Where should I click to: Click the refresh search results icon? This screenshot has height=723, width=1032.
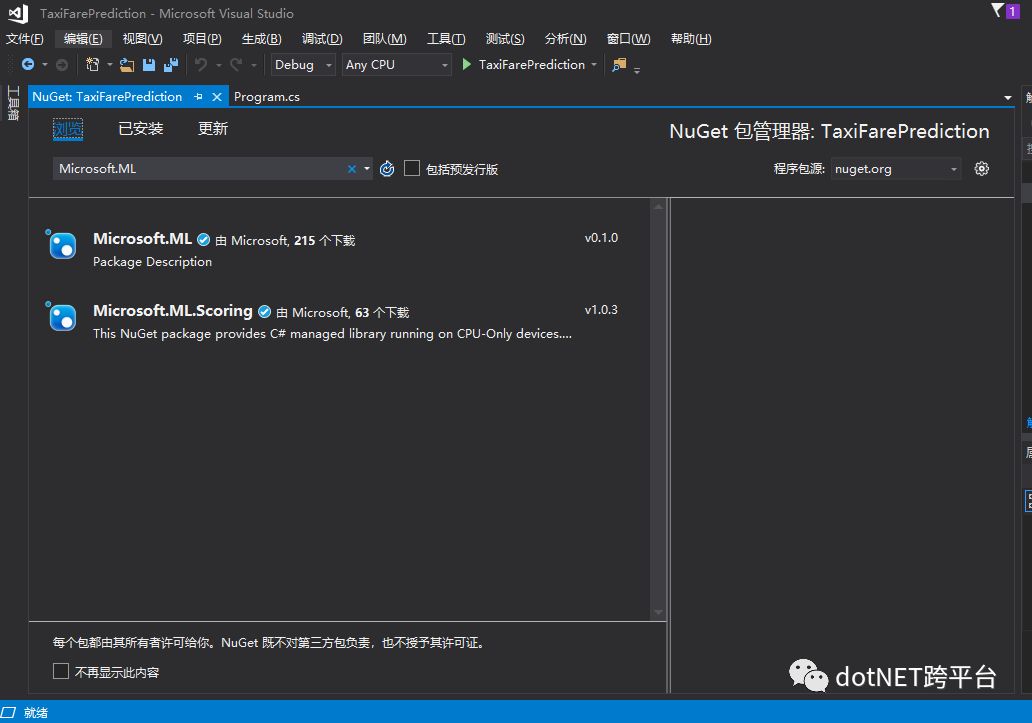pyautogui.click(x=387, y=169)
